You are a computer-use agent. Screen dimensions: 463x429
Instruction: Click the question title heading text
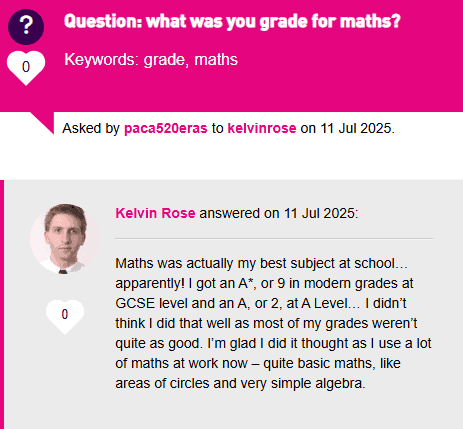(x=232, y=22)
